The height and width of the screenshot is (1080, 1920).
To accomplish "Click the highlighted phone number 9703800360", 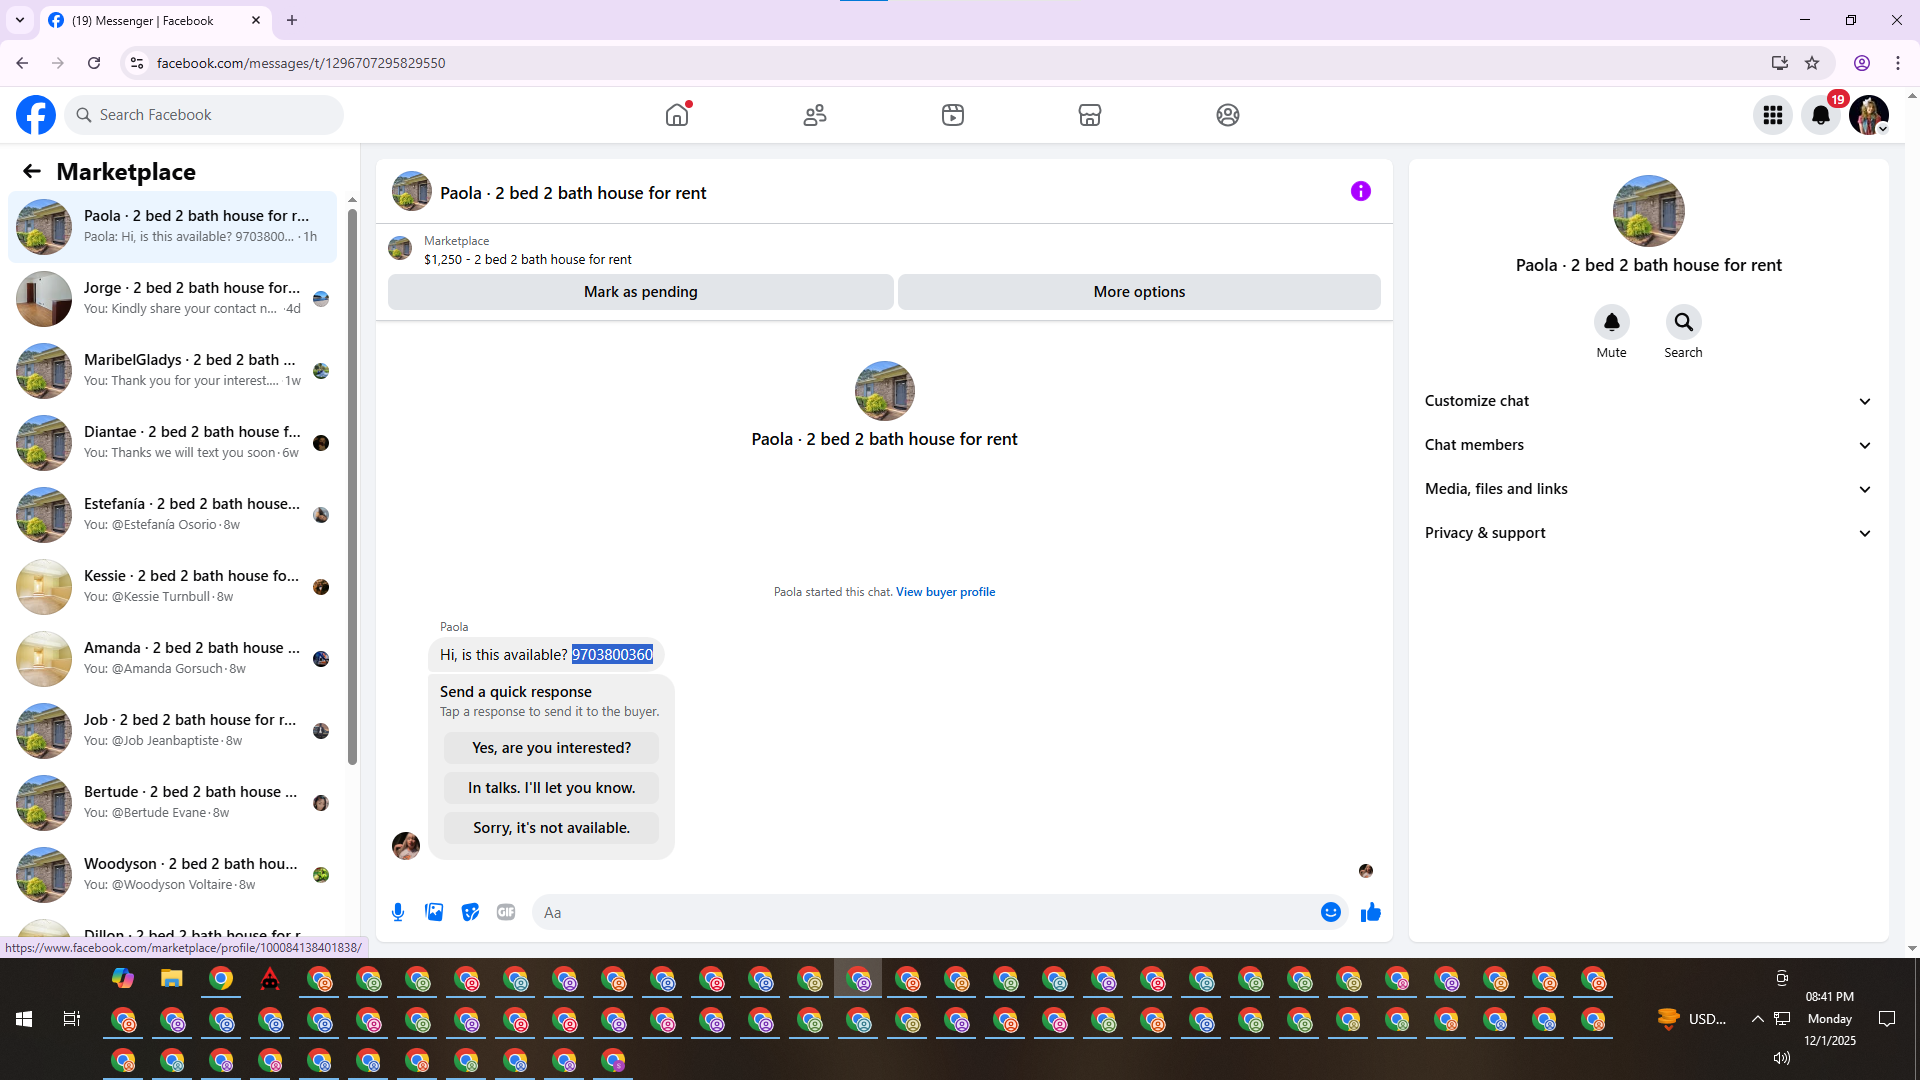I will [x=612, y=655].
